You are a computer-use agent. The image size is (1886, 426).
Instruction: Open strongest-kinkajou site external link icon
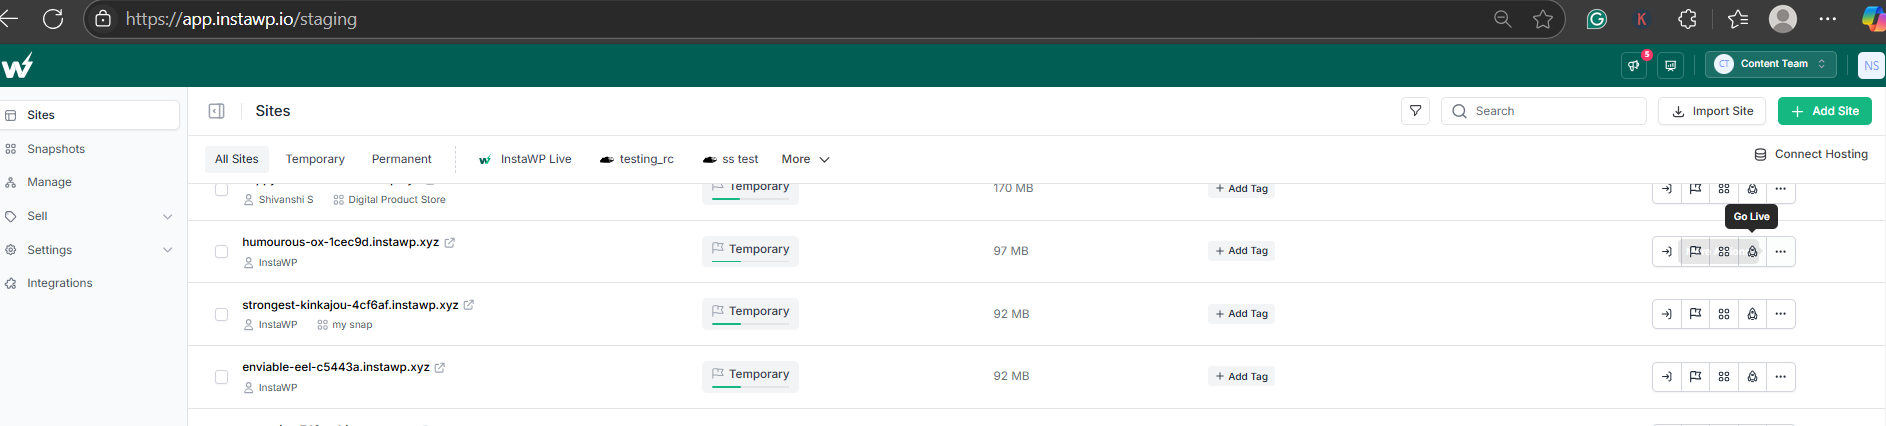click(x=469, y=305)
